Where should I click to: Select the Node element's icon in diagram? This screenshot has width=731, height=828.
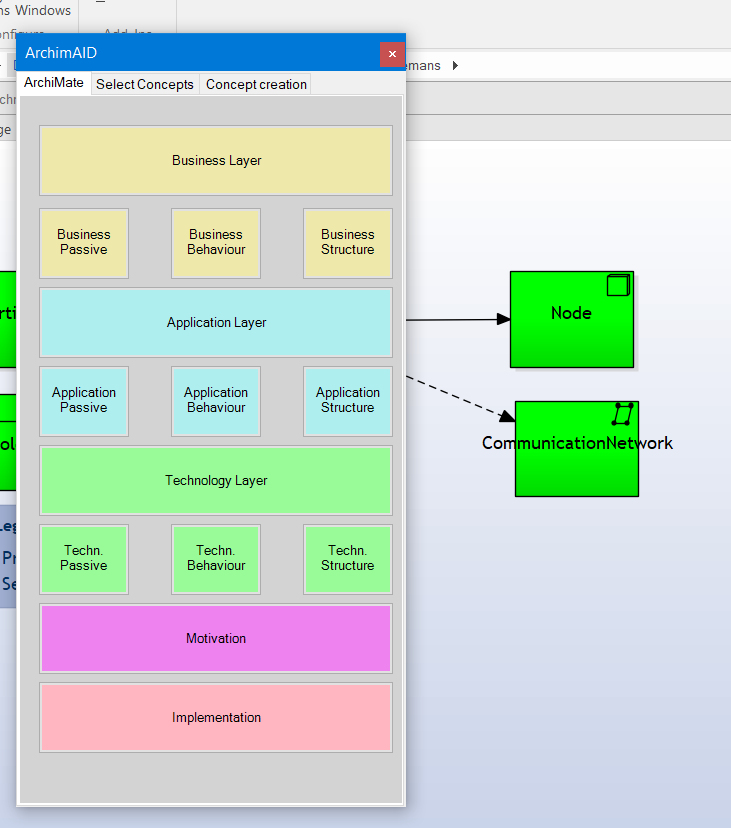click(x=618, y=285)
